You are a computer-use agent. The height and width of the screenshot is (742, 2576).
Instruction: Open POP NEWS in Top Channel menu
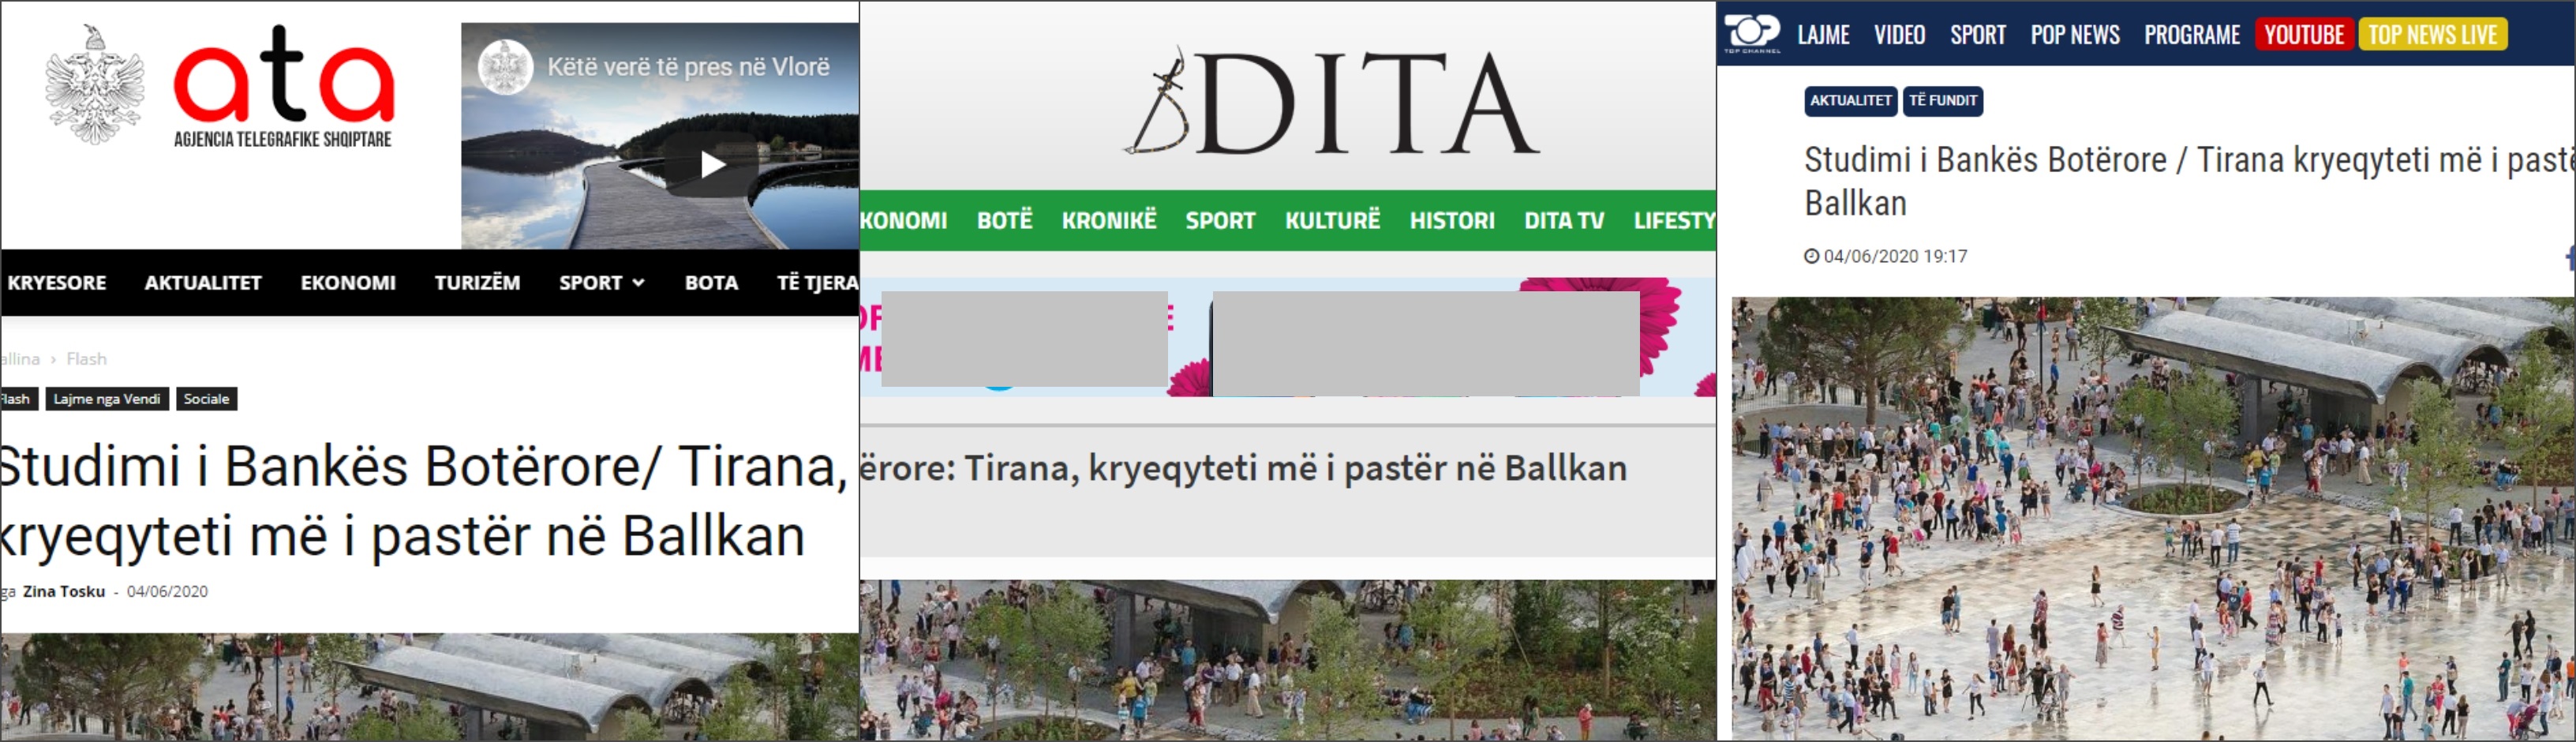coord(2074,35)
